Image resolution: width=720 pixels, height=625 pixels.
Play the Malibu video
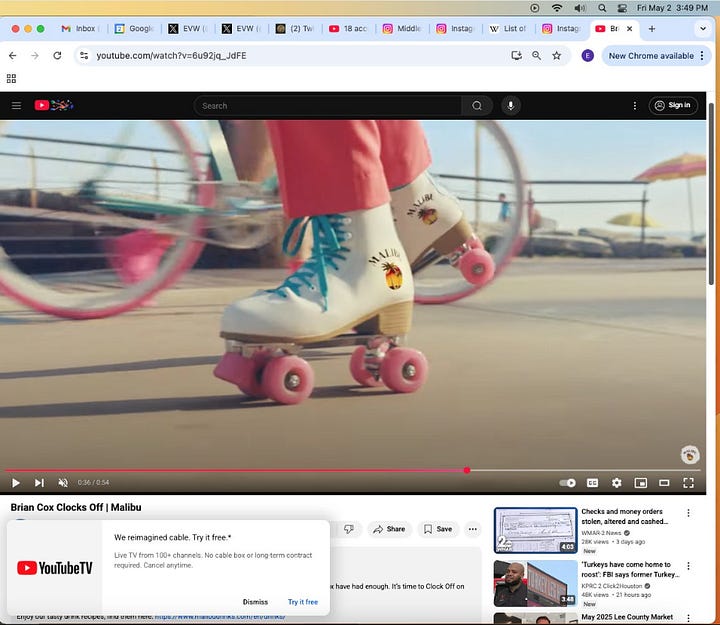[16, 483]
